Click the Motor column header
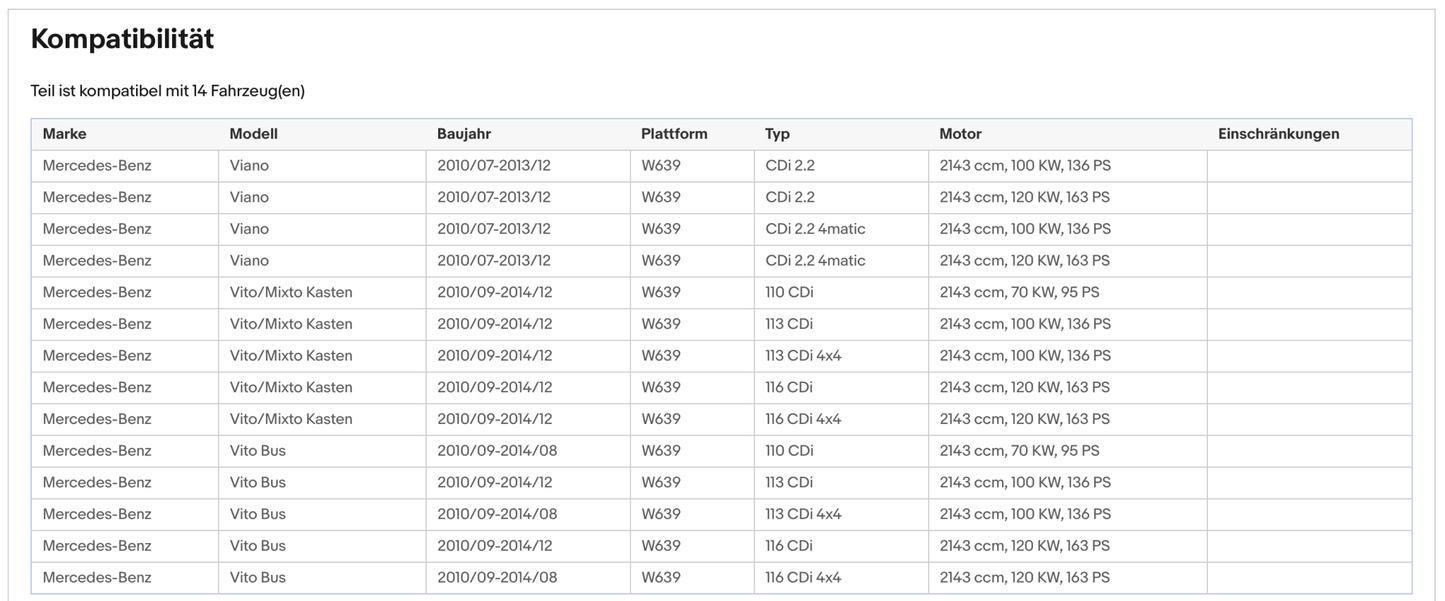The image size is (1445, 601). (960, 134)
